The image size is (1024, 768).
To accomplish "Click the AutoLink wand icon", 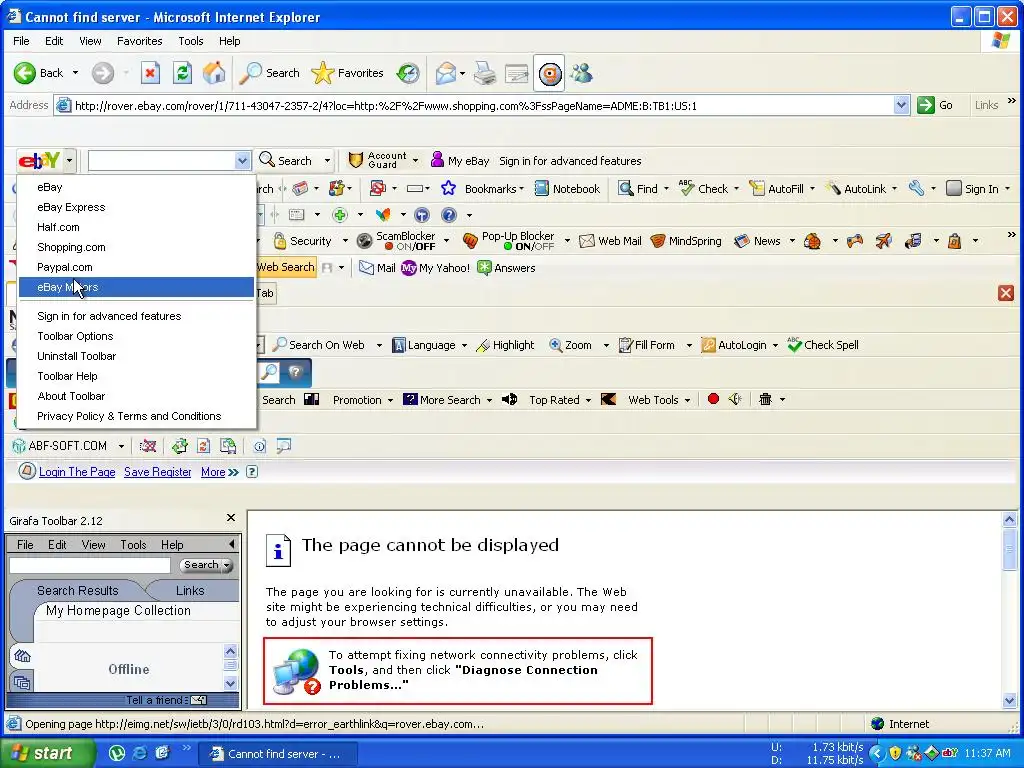I will 833,189.
